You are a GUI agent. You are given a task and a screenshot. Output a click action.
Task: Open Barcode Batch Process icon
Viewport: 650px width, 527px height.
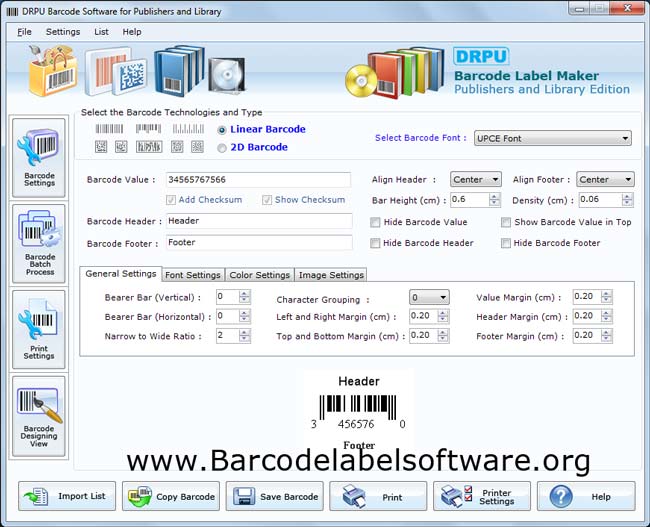39,231
